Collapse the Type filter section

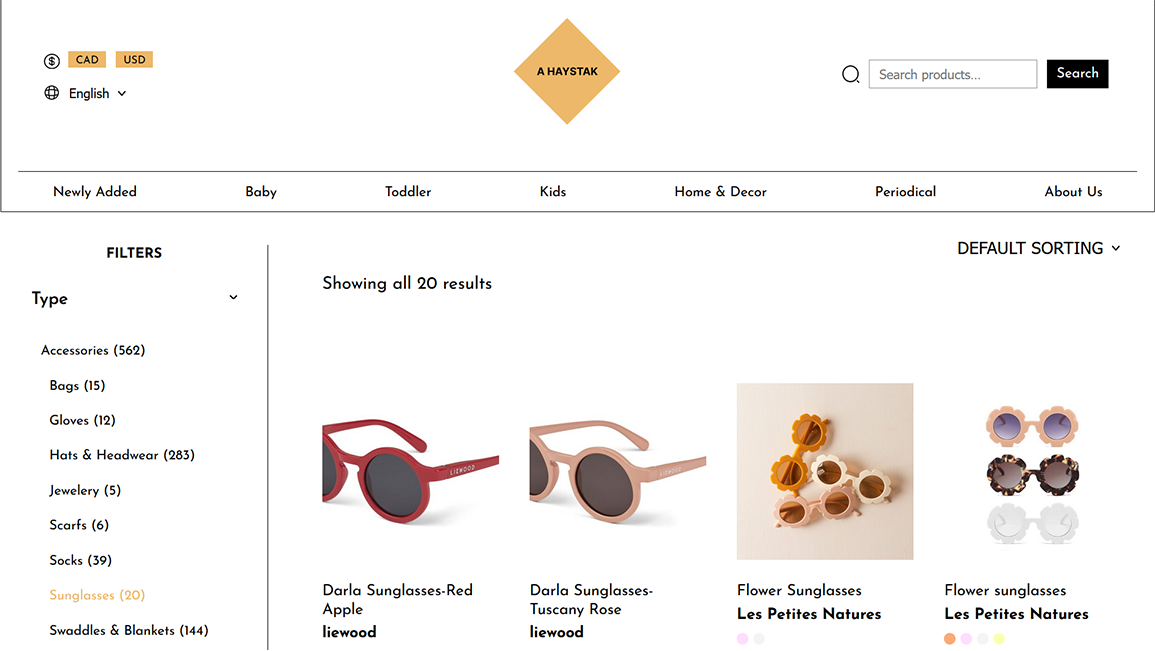pyautogui.click(x=233, y=298)
